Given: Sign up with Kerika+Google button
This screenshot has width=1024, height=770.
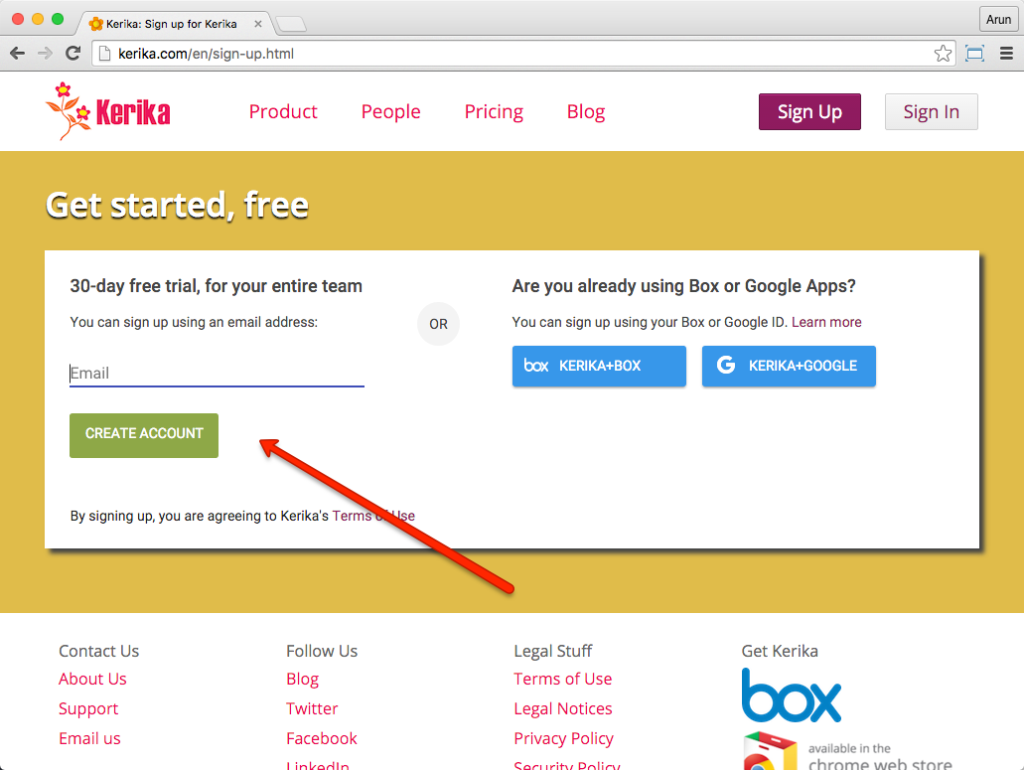Looking at the screenshot, I should pyautogui.click(x=788, y=366).
